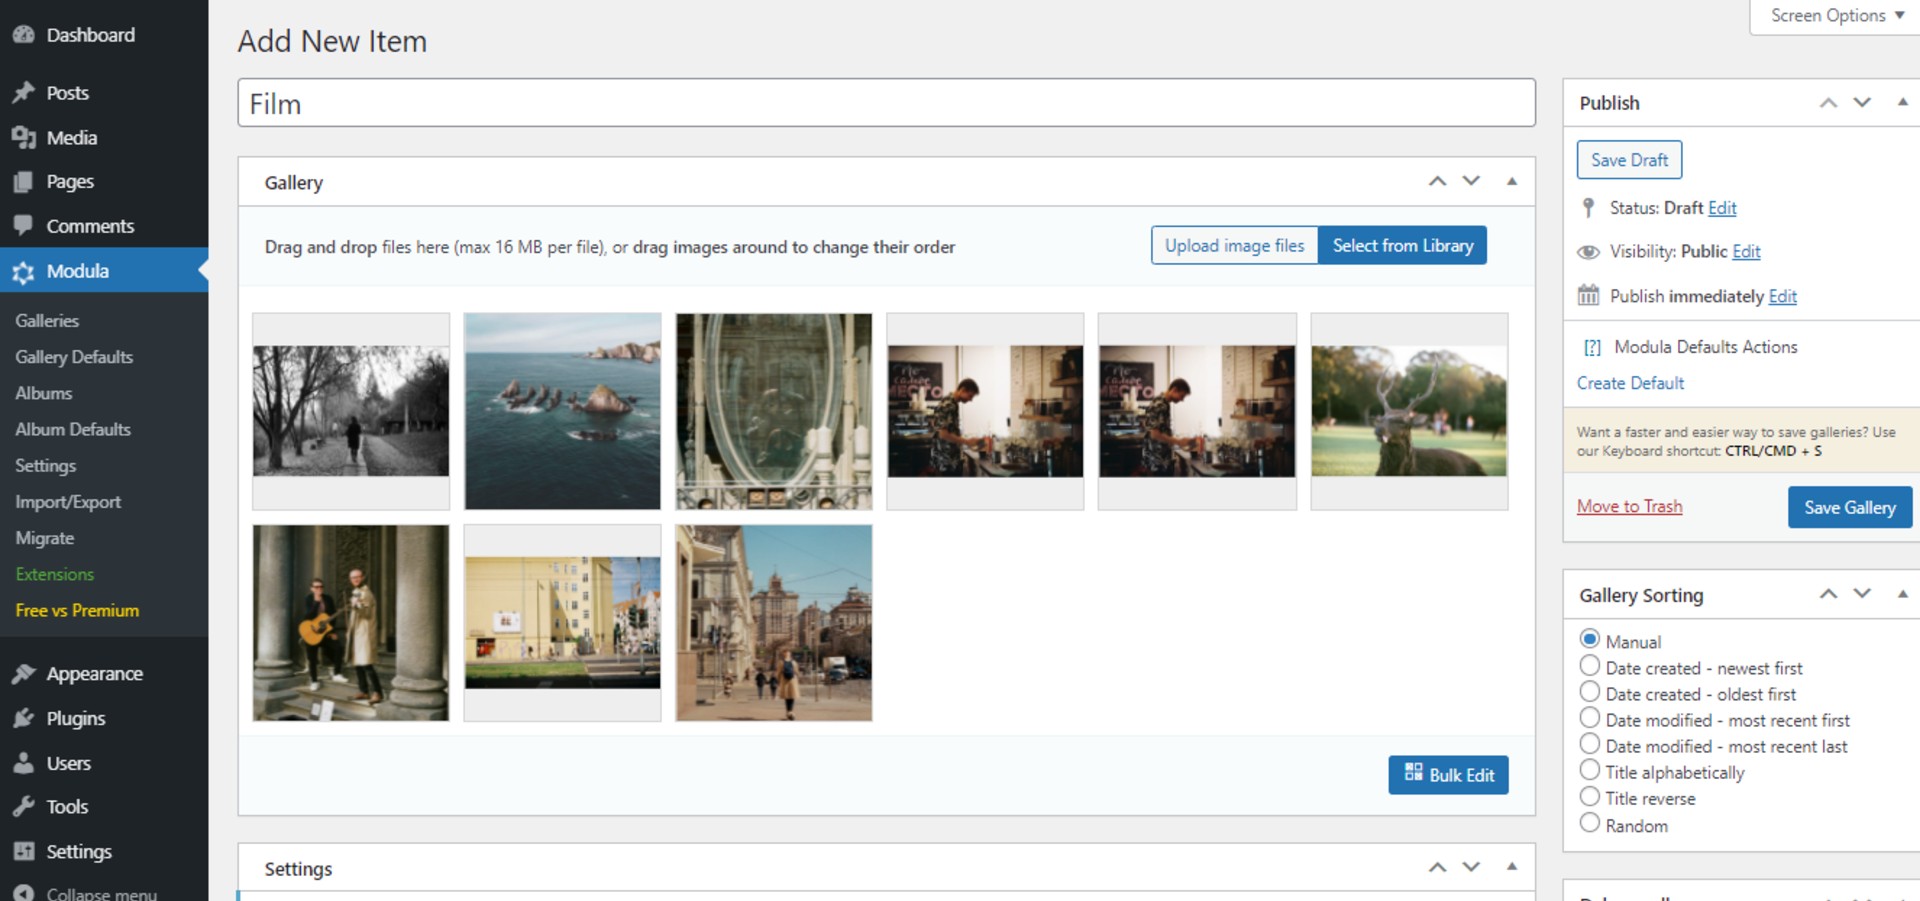Click Save Gallery button

click(x=1849, y=507)
